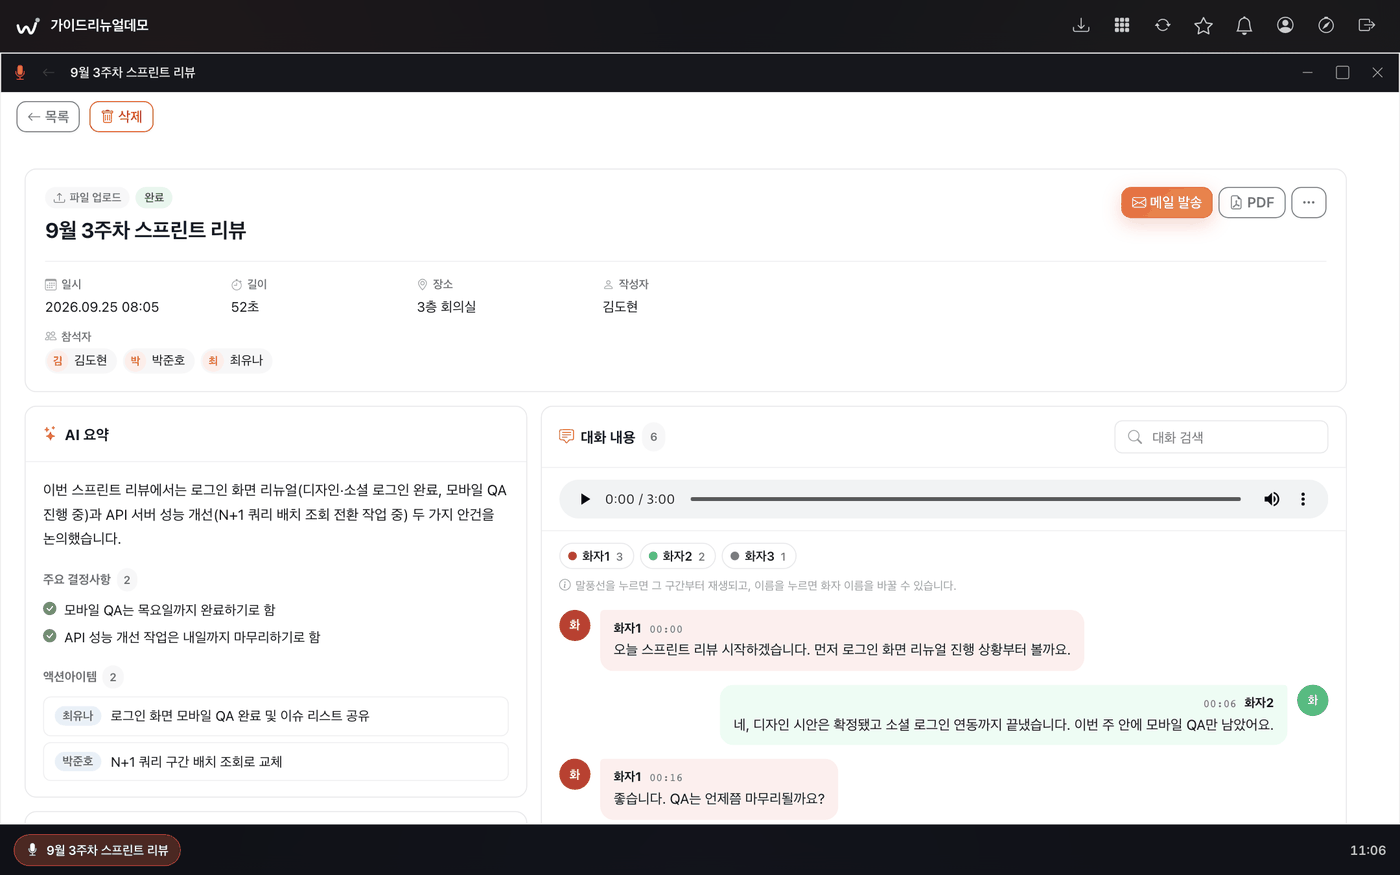Click the AI 요약 sparkle icon

pos(50,434)
